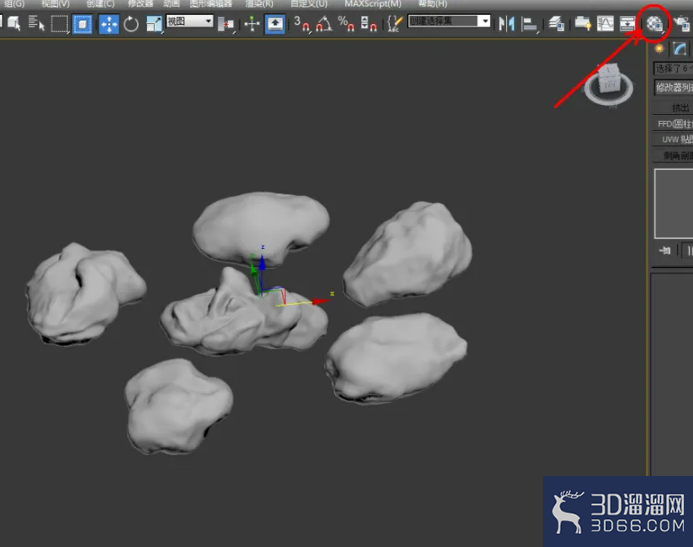Click the selected object name field

673,68
